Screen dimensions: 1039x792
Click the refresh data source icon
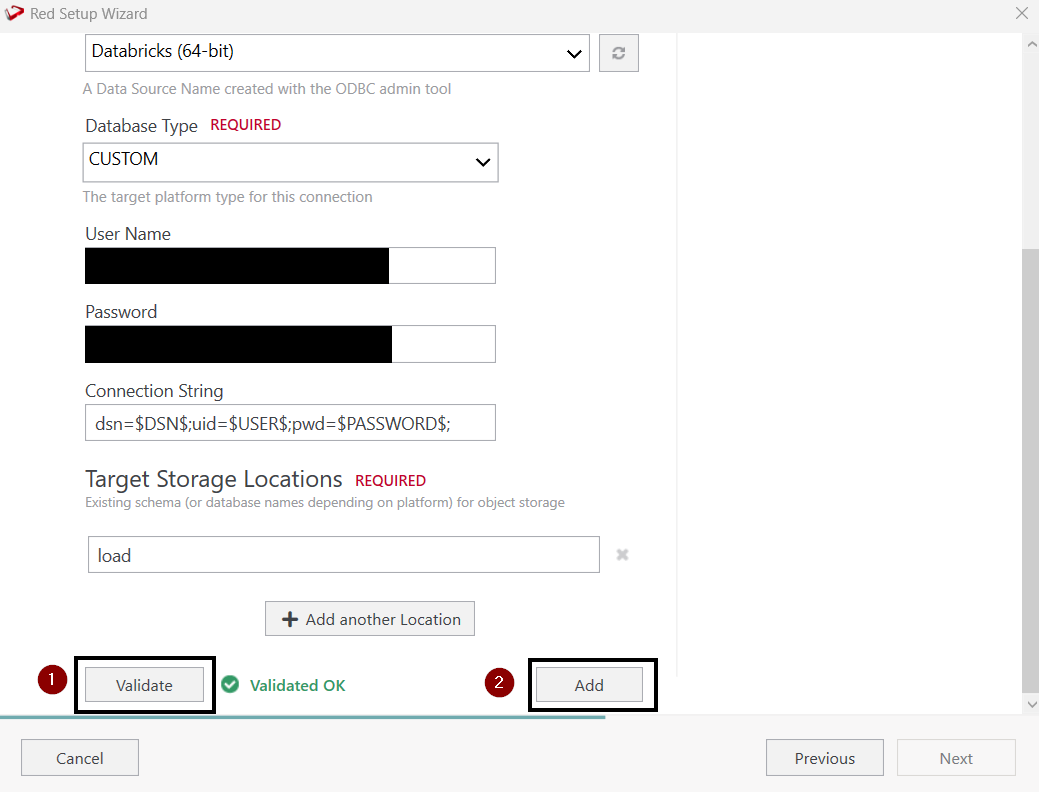pos(618,53)
